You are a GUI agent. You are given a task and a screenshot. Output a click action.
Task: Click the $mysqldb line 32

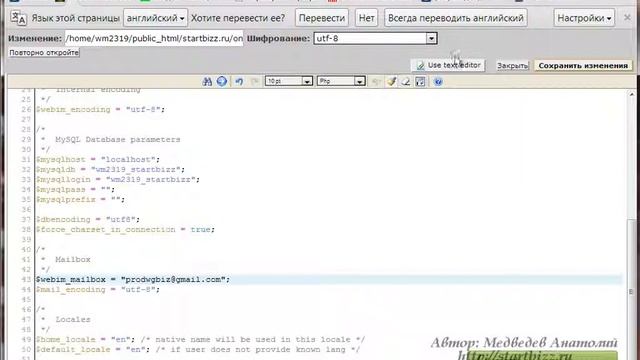point(110,169)
